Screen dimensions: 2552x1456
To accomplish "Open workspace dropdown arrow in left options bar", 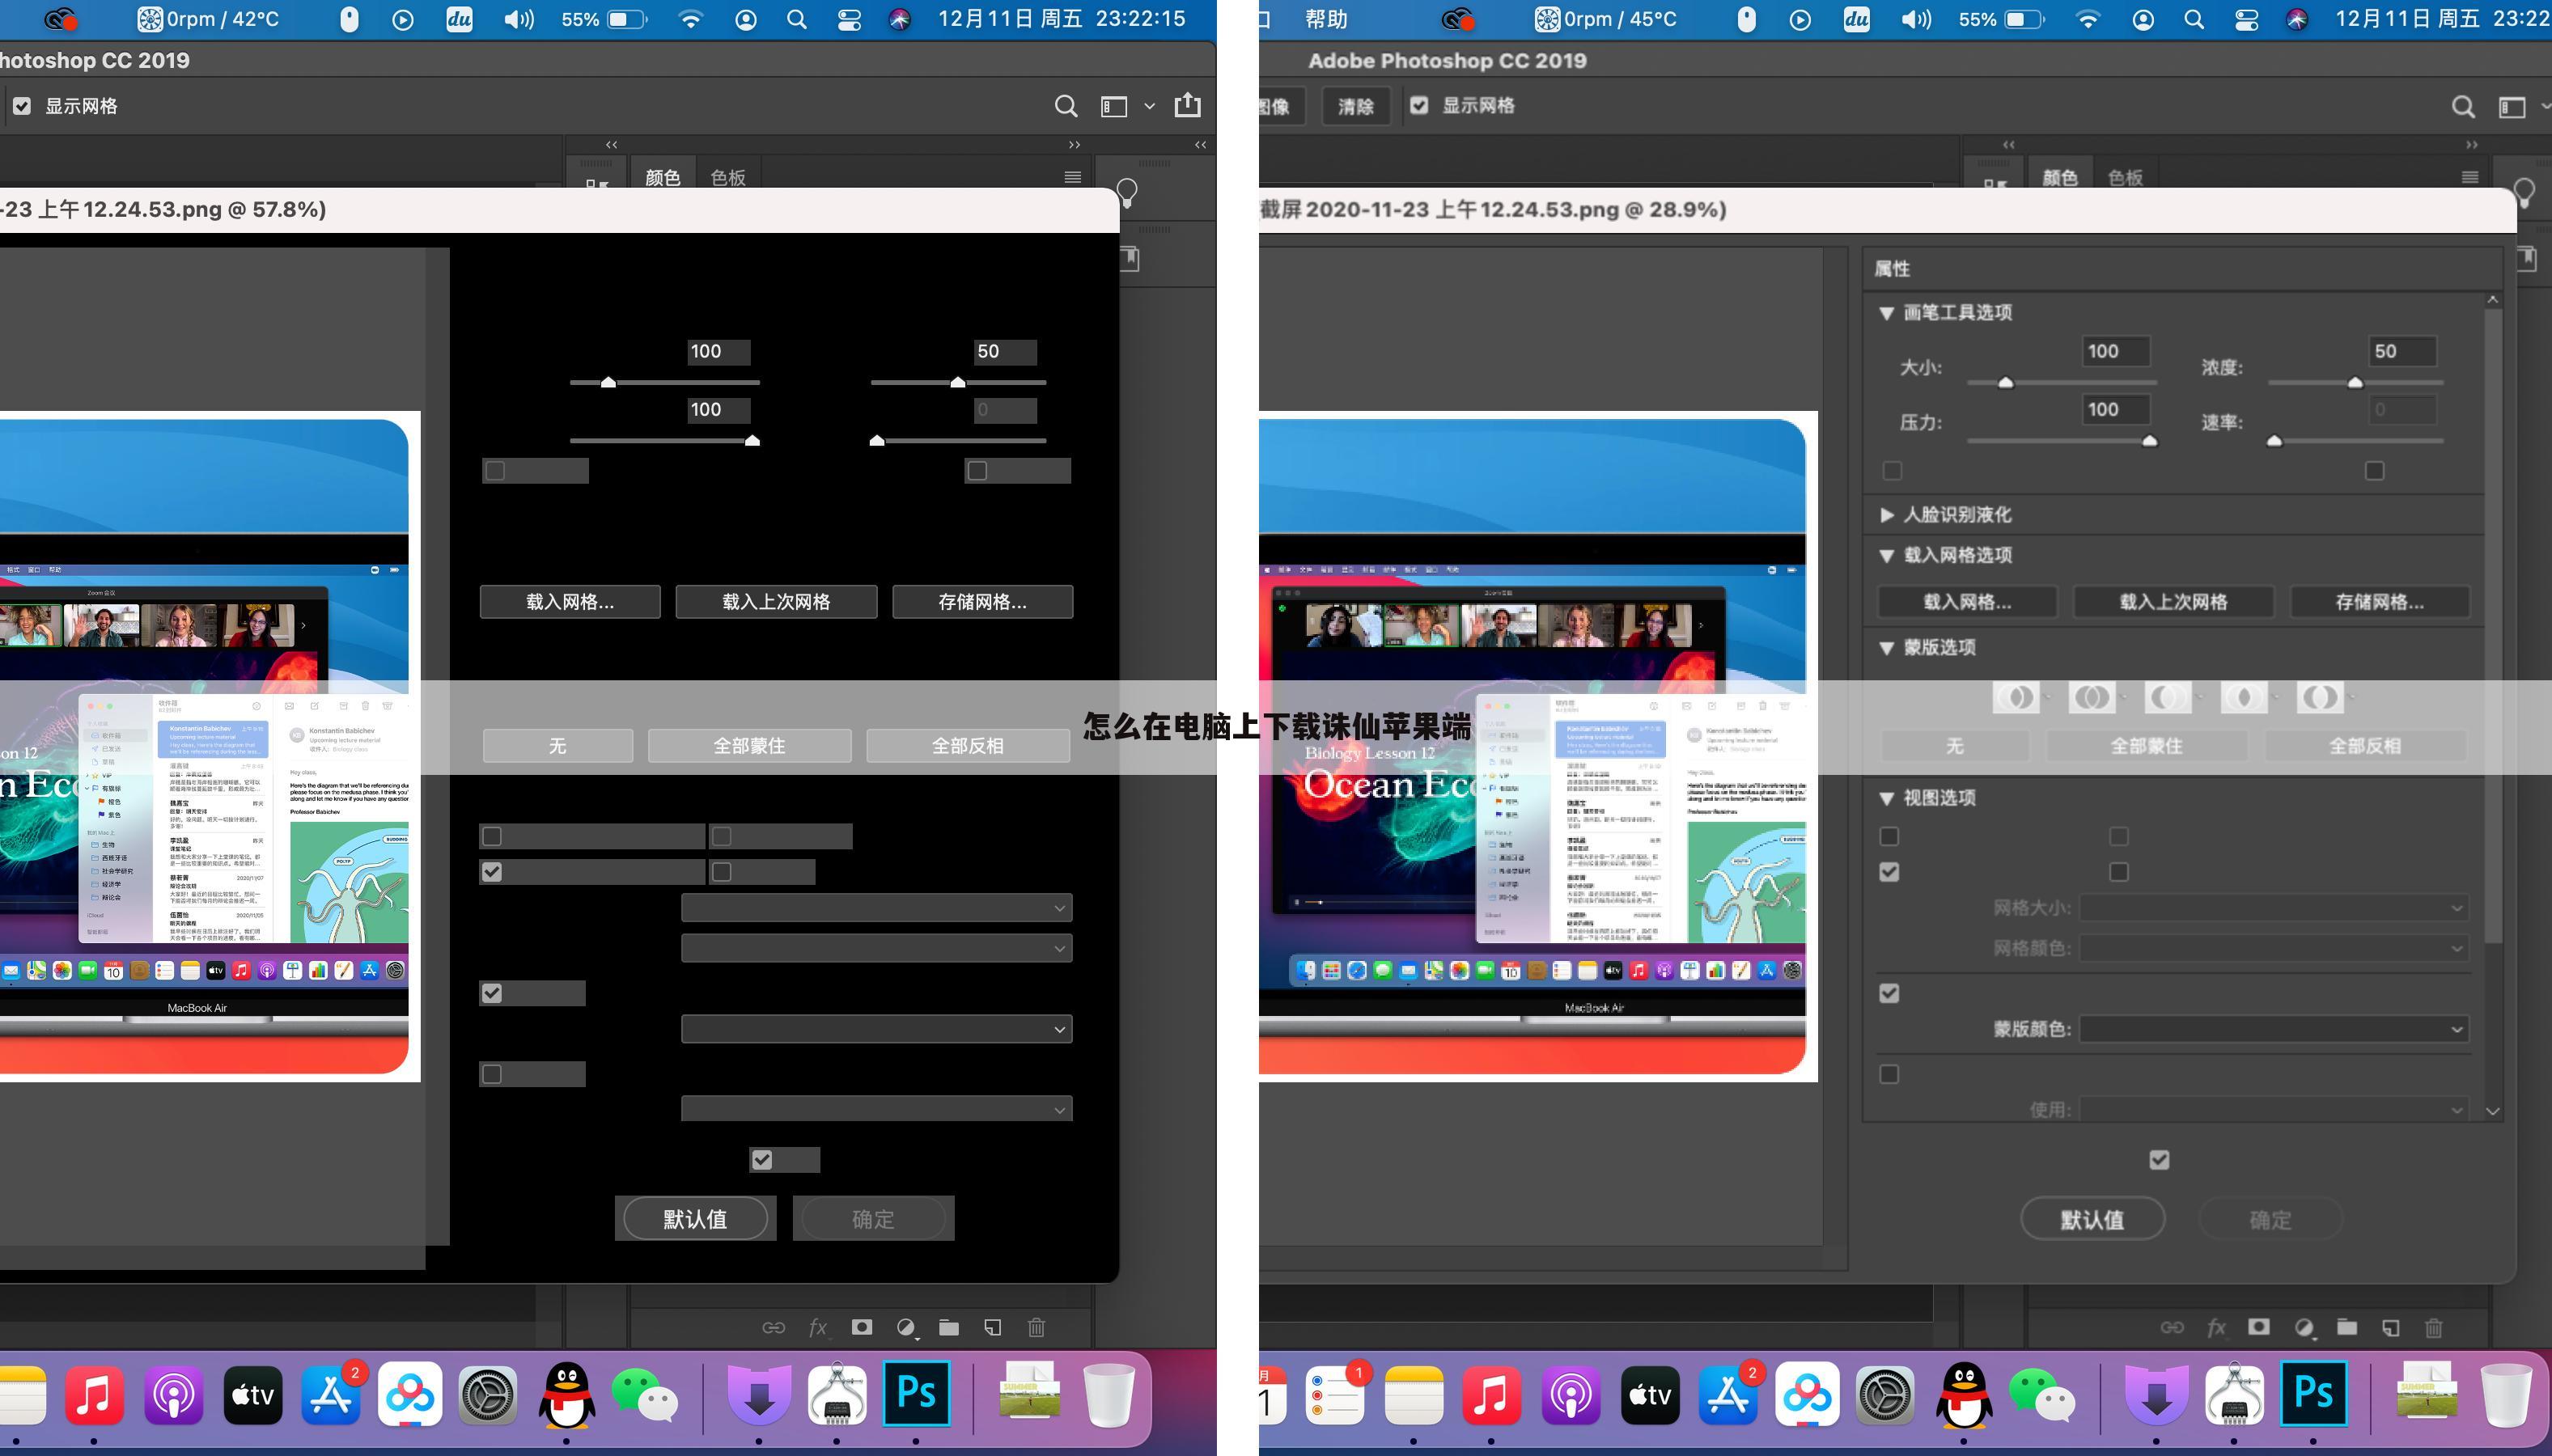I will (x=1150, y=106).
